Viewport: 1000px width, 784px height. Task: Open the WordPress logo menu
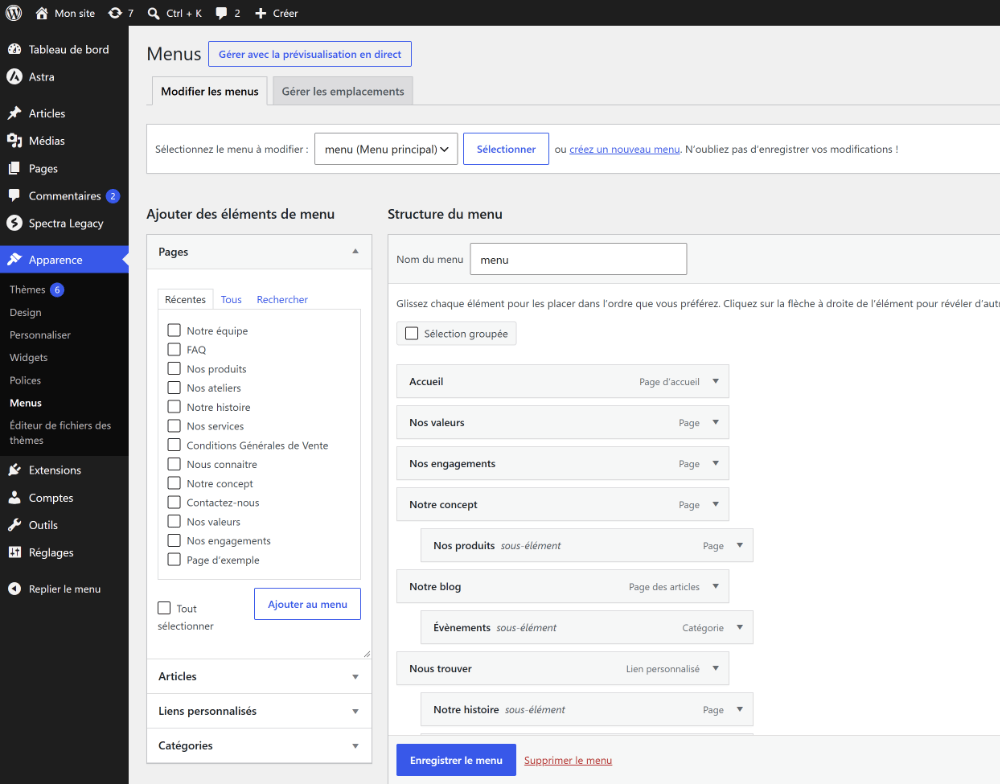[x=13, y=13]
